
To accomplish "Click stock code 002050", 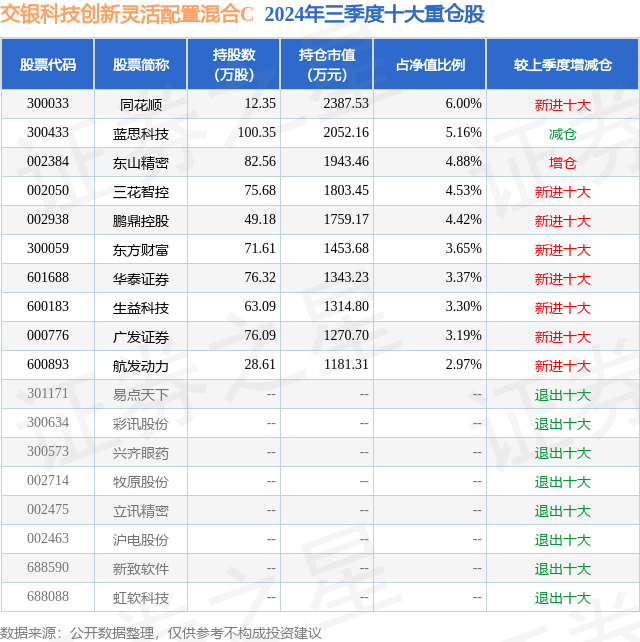I will [48, 191].
